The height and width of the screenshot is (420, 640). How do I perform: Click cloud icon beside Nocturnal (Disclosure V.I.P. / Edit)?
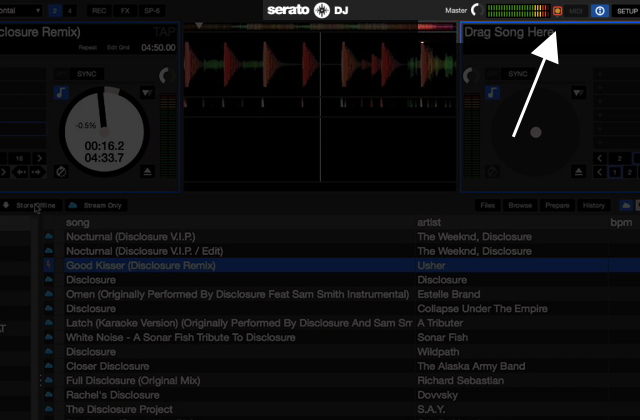49,251
